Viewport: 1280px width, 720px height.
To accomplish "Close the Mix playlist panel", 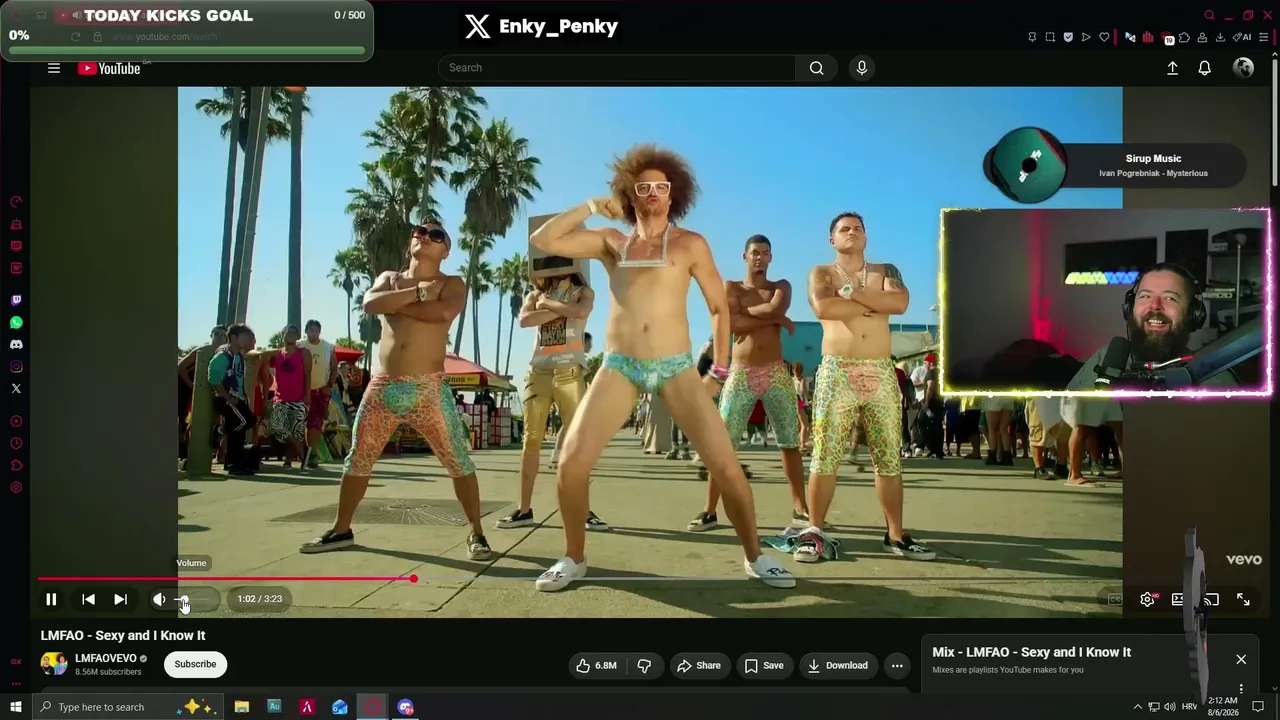I will tap(1241, 659).
